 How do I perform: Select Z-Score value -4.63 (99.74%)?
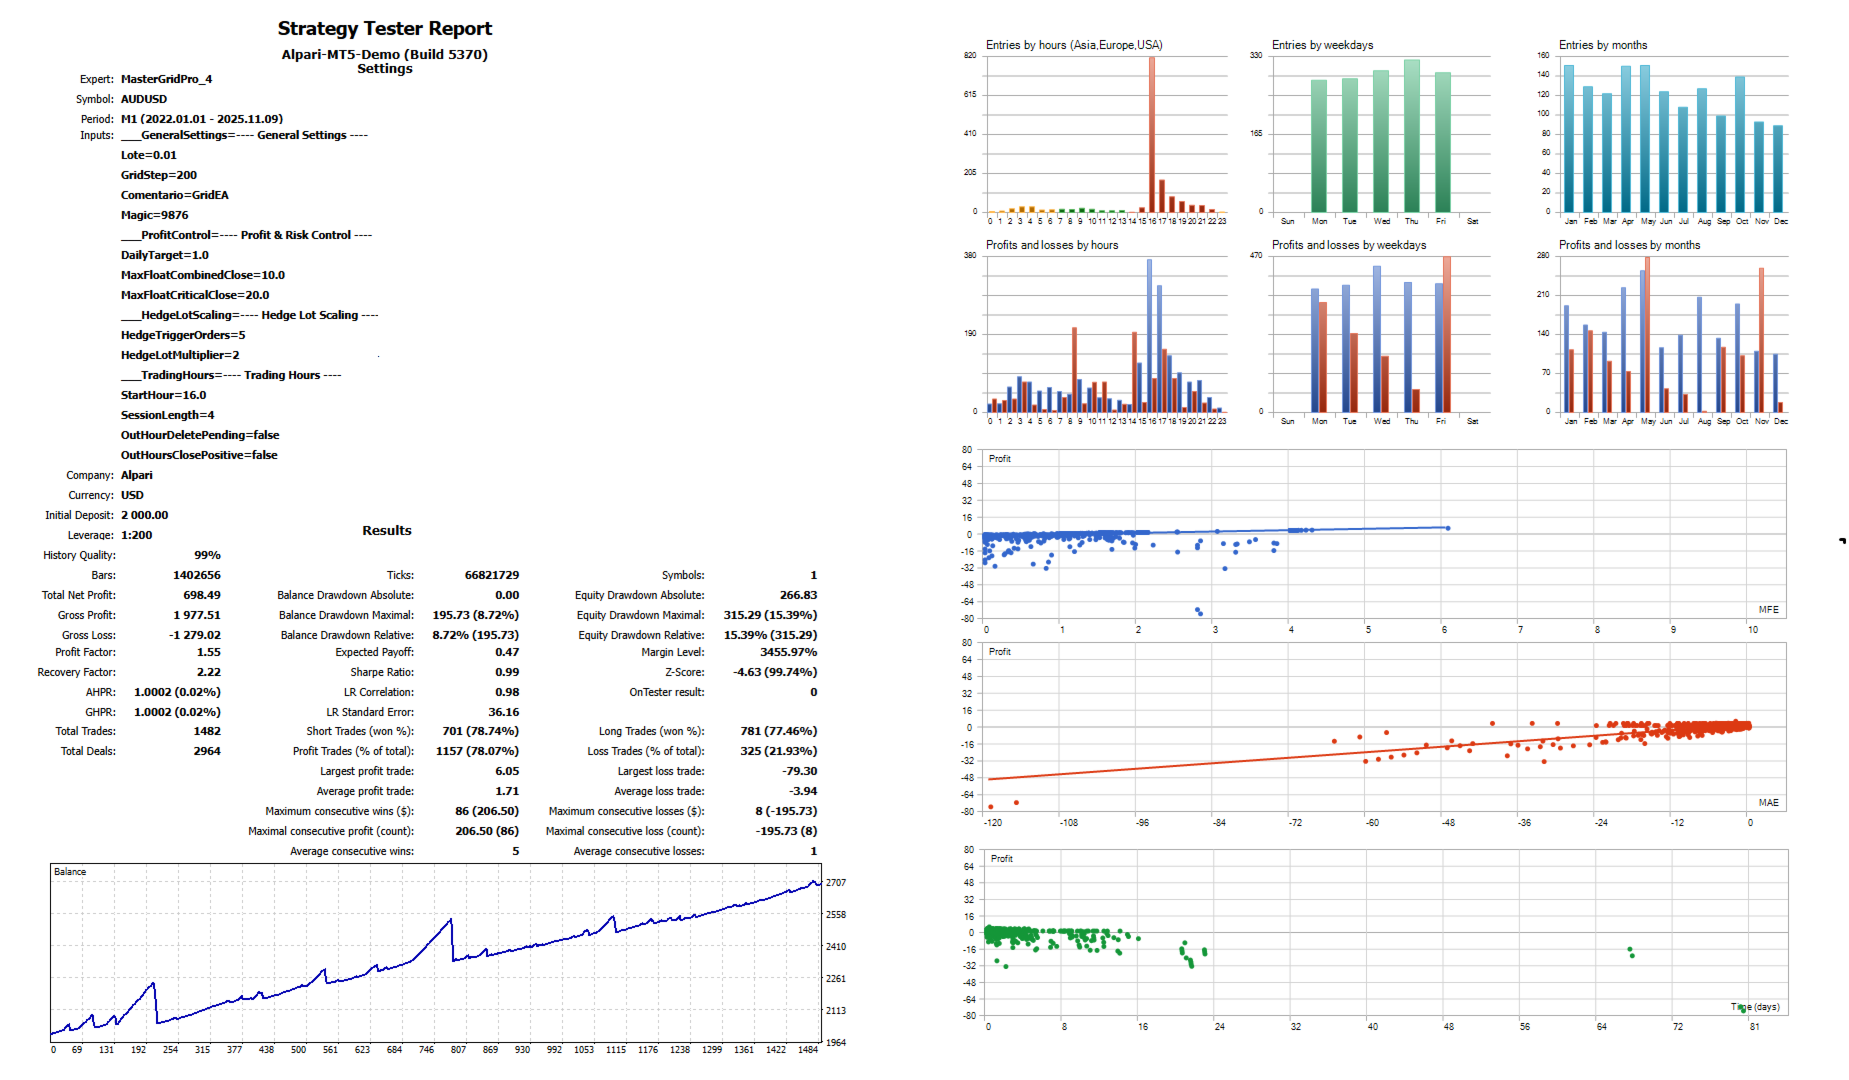(775, 672)
